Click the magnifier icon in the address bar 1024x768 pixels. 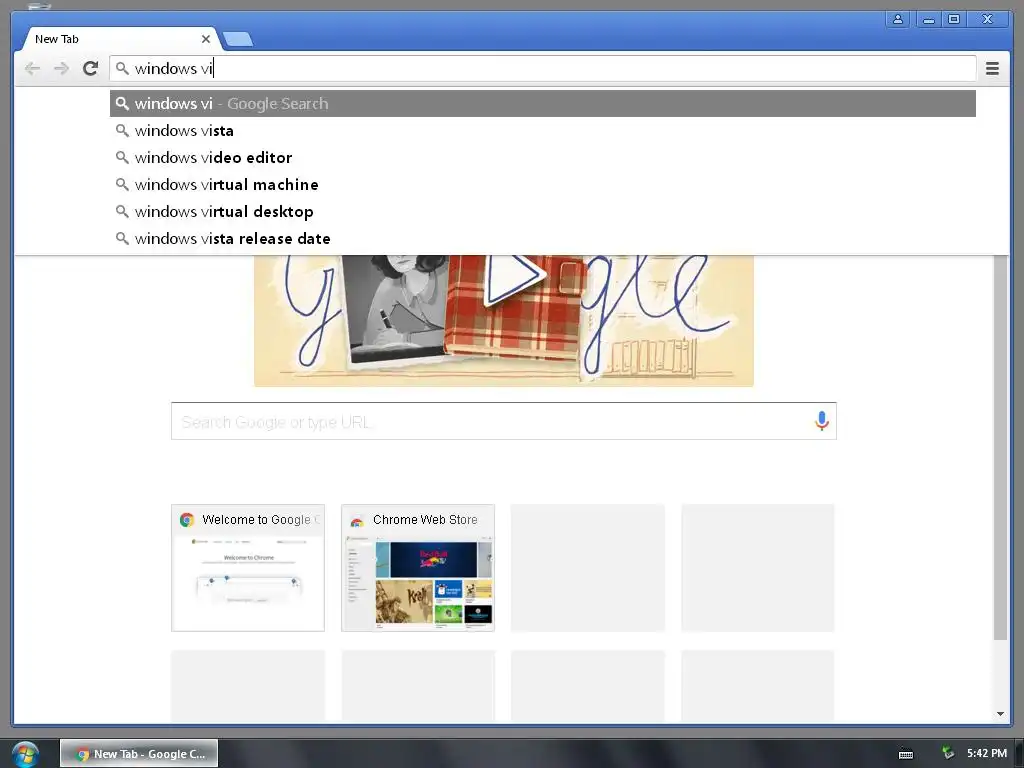click(x=122, y=68)
